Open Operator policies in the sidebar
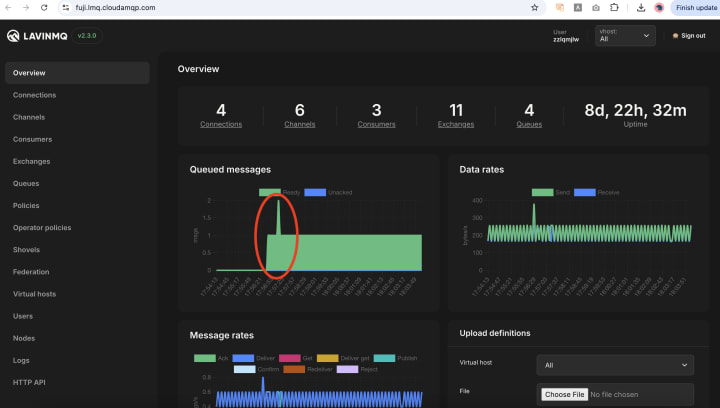 pyautogui.click(x=42, y=228)
